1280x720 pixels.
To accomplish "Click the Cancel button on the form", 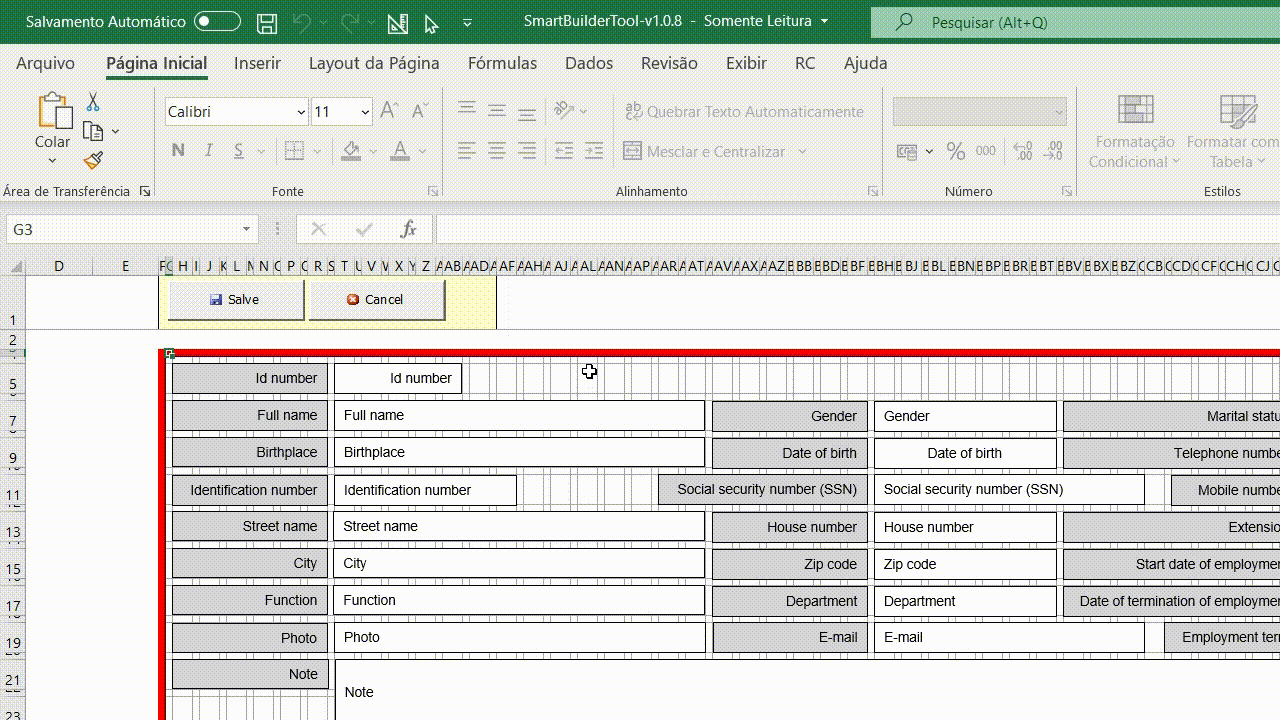I will tap(377, 299).
